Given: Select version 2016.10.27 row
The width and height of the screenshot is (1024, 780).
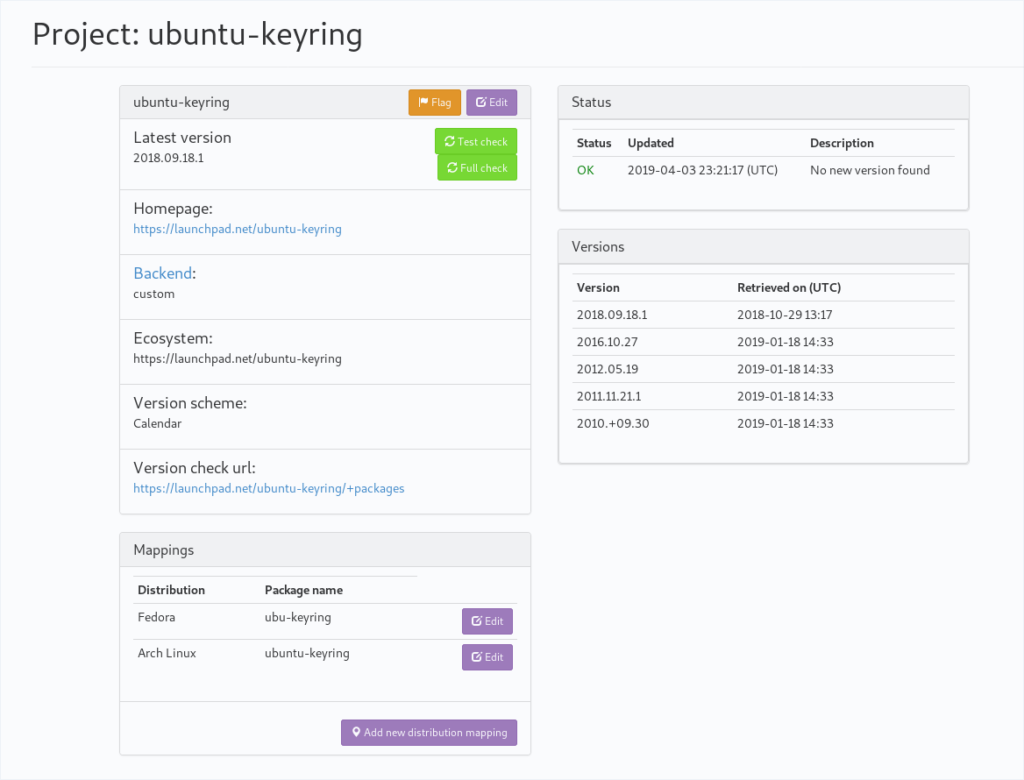Looking at the screenshot, I should pos(763,342).
